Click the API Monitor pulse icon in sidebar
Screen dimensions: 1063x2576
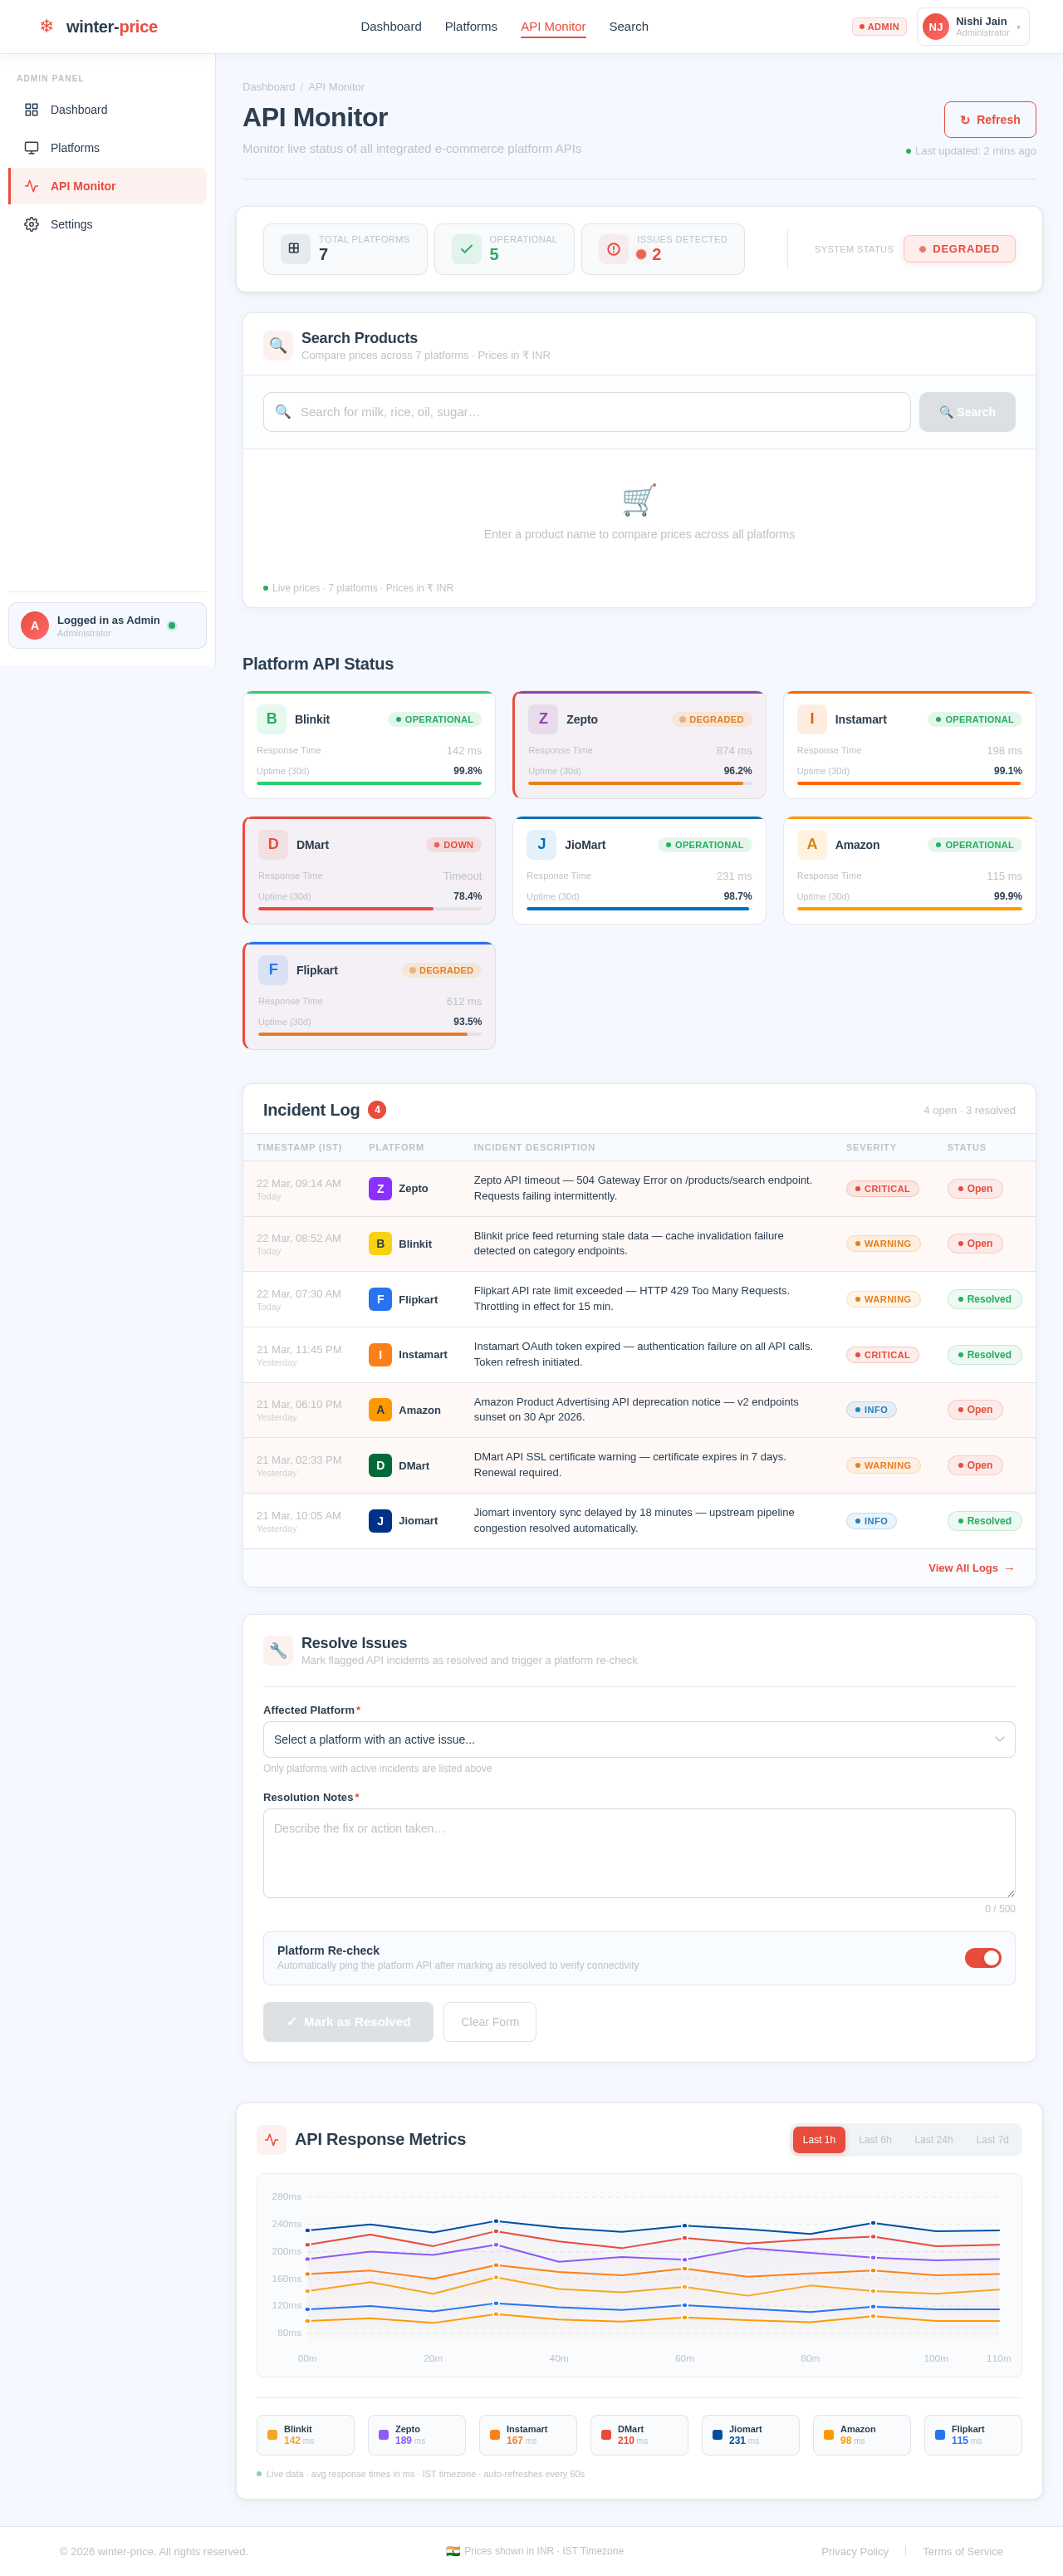pyautogui.click(x=31, y=186)
